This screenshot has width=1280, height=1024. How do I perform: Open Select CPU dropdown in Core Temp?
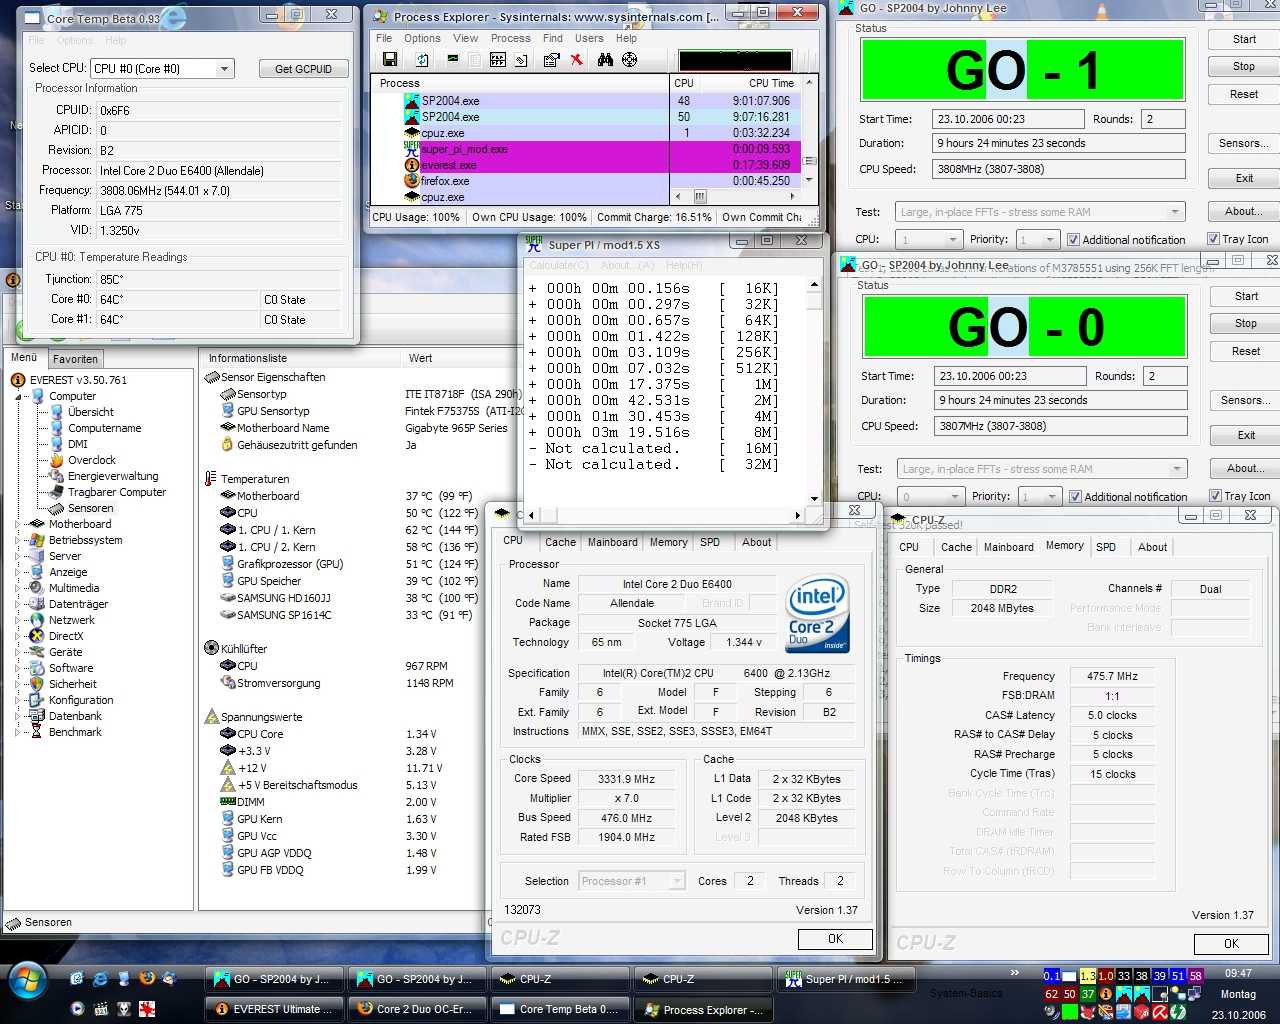[224, 69]
